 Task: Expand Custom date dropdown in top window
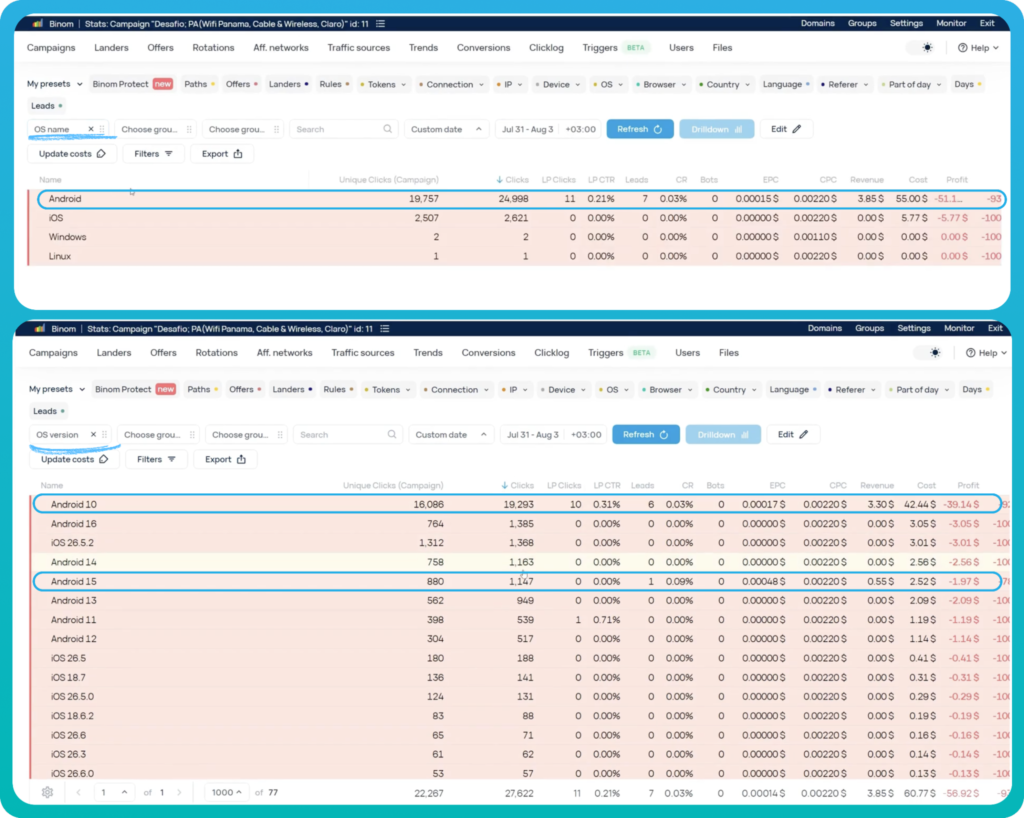pyautogui.click(x=447, y=129)
